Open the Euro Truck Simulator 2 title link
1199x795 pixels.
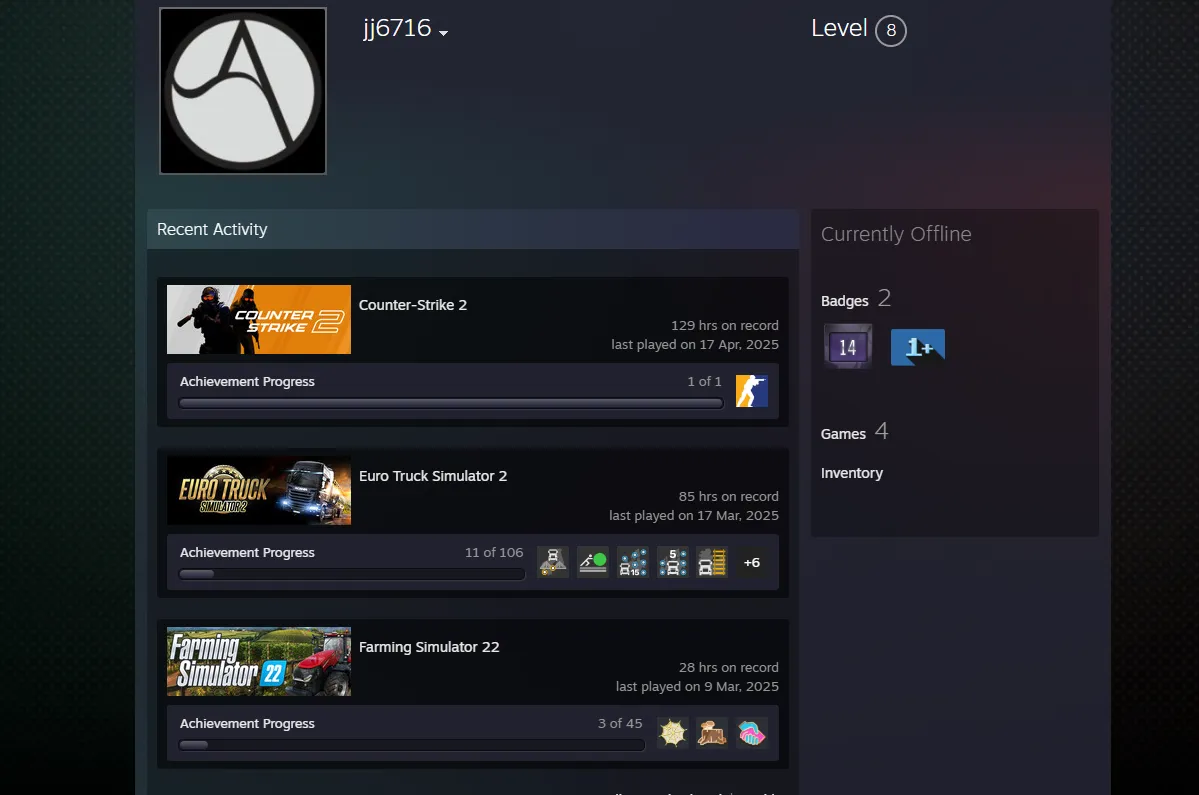click(x=433, y=476)
